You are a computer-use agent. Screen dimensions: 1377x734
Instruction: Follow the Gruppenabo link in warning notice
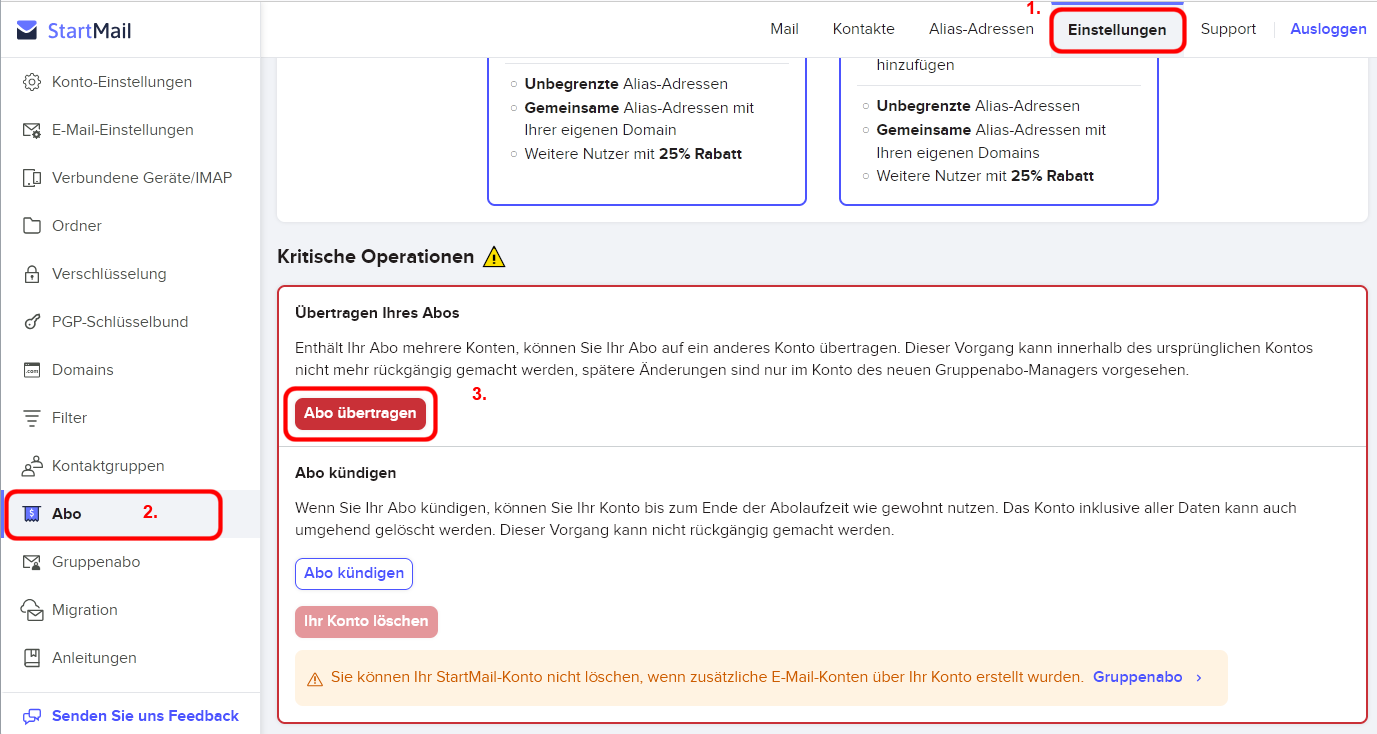pos(1137,677)
